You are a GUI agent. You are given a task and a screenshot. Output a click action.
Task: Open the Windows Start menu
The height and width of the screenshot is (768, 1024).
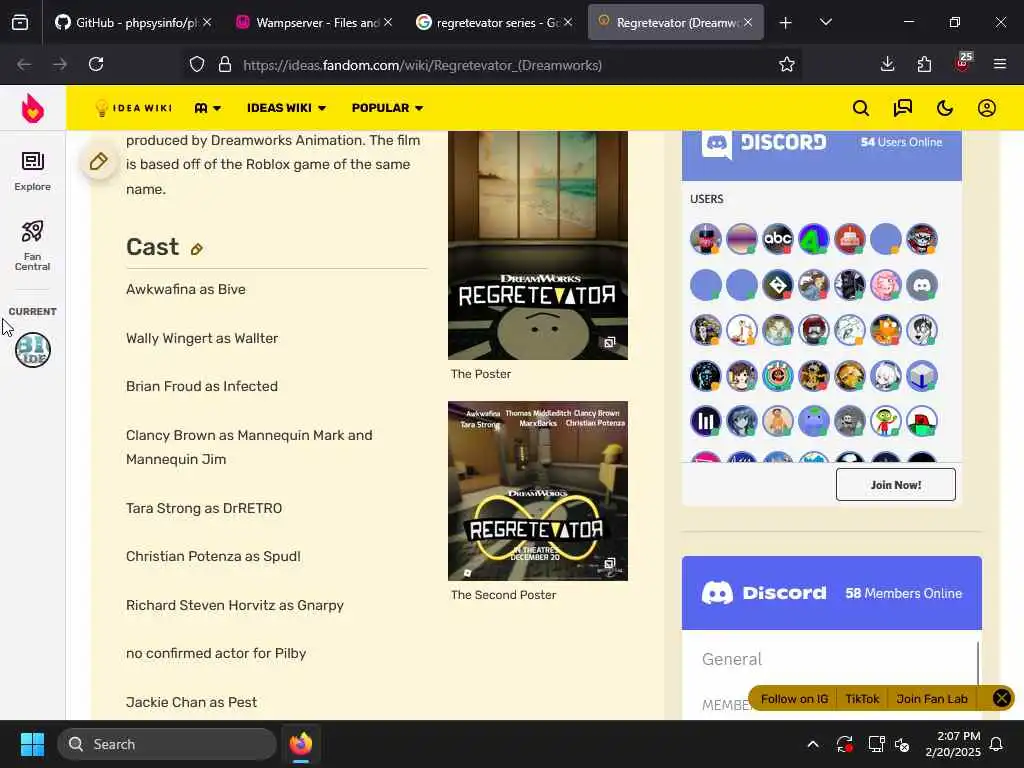(x=32, y=744)
